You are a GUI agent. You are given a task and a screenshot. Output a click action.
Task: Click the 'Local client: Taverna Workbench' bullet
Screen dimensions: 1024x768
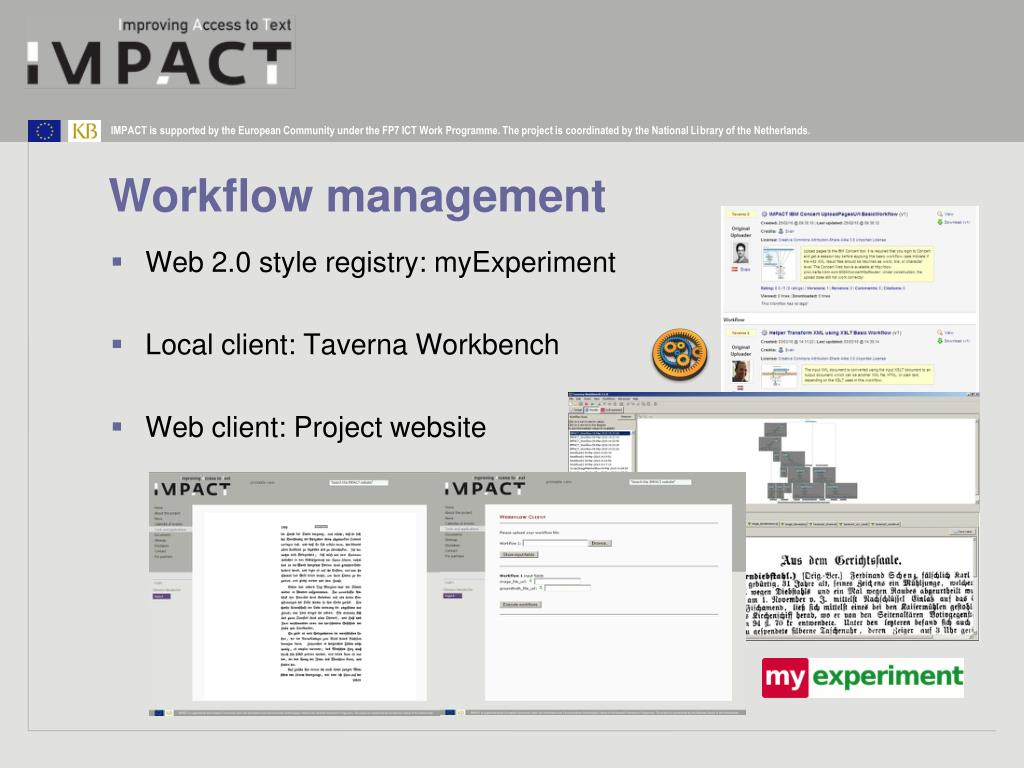(x=352, y=345)
